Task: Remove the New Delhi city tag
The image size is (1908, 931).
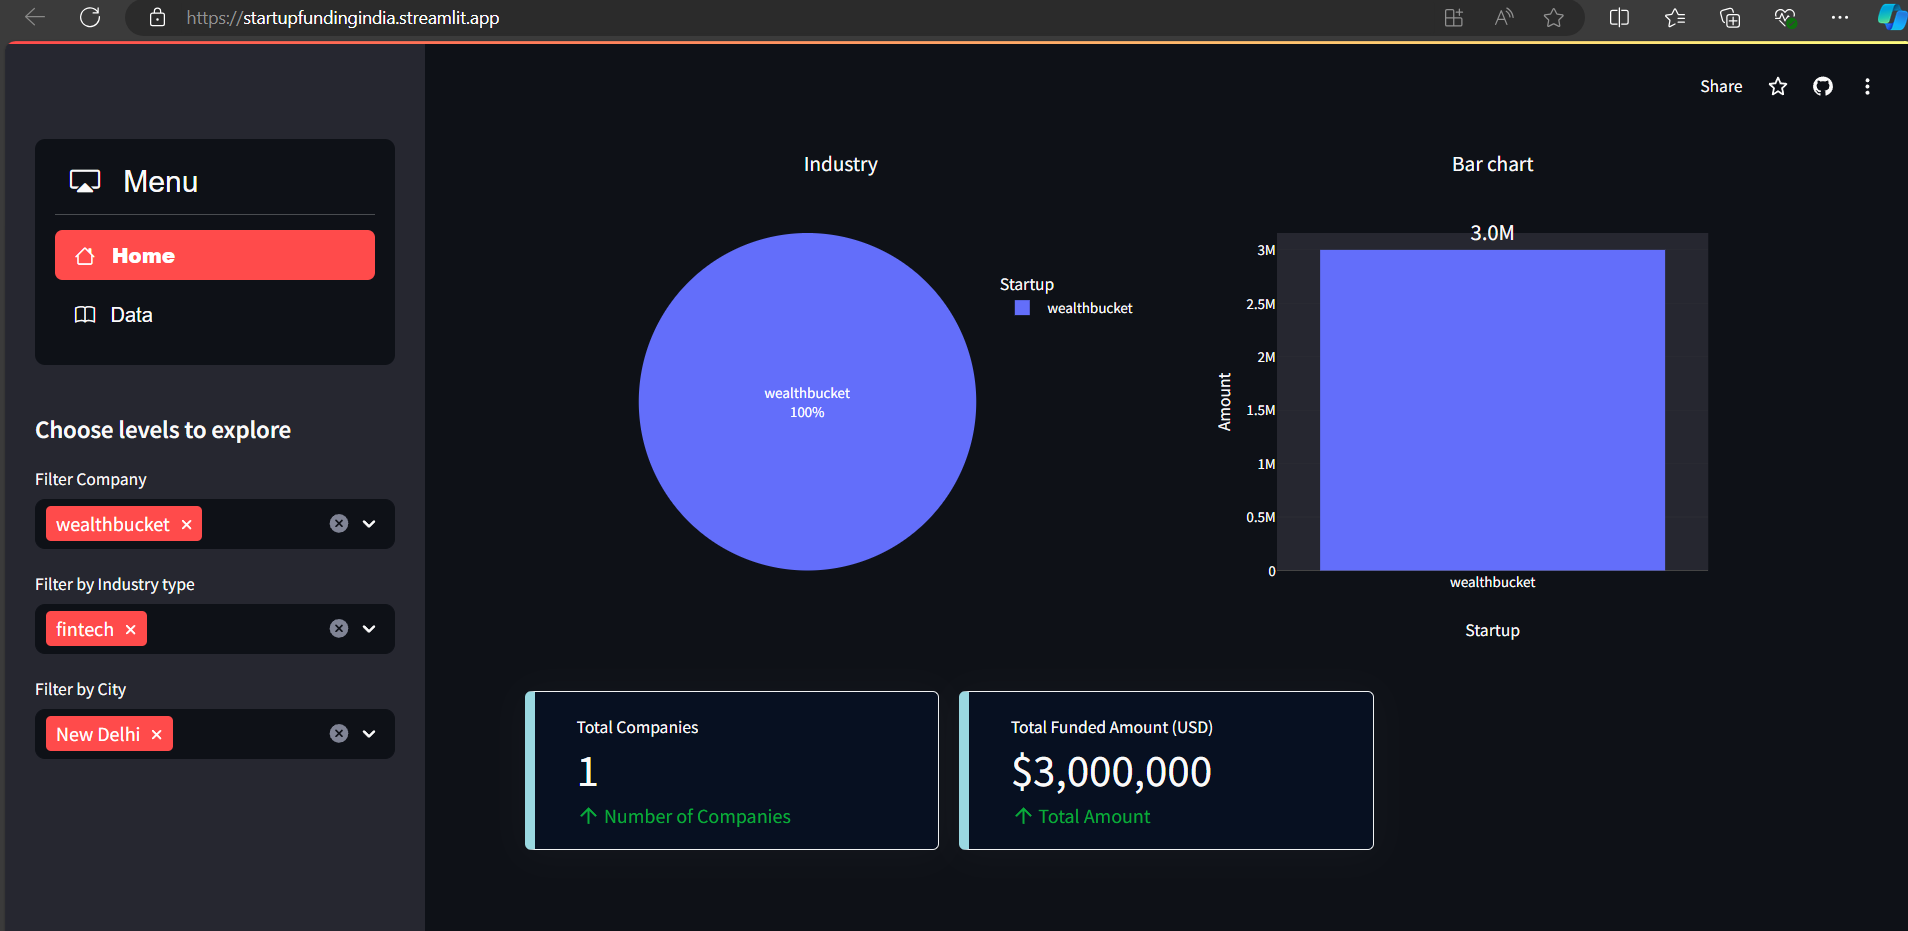Action: pyautogui.click(x=156, y=735)
